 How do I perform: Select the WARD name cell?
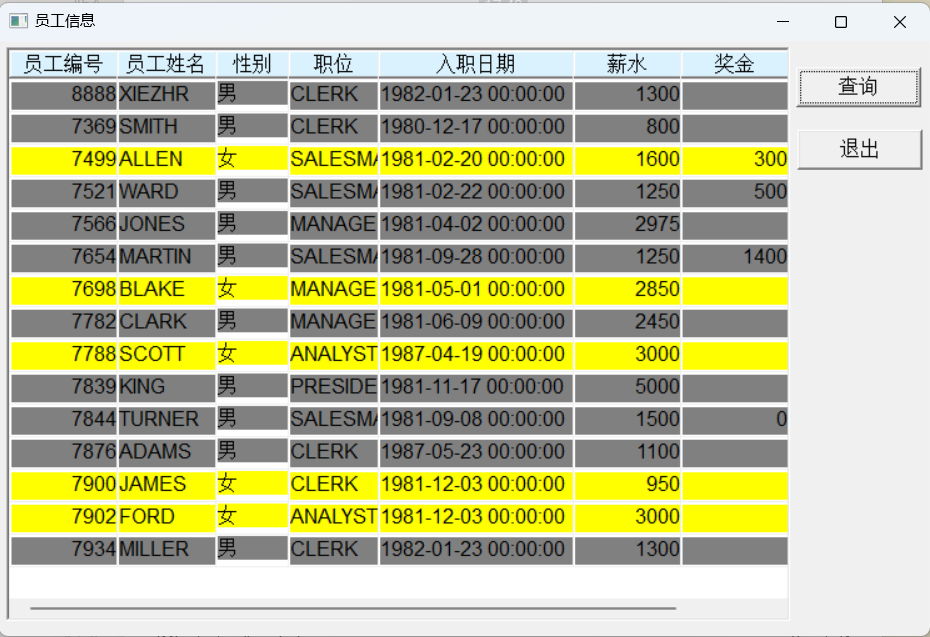pyautogui.click(x=167, y=193)
